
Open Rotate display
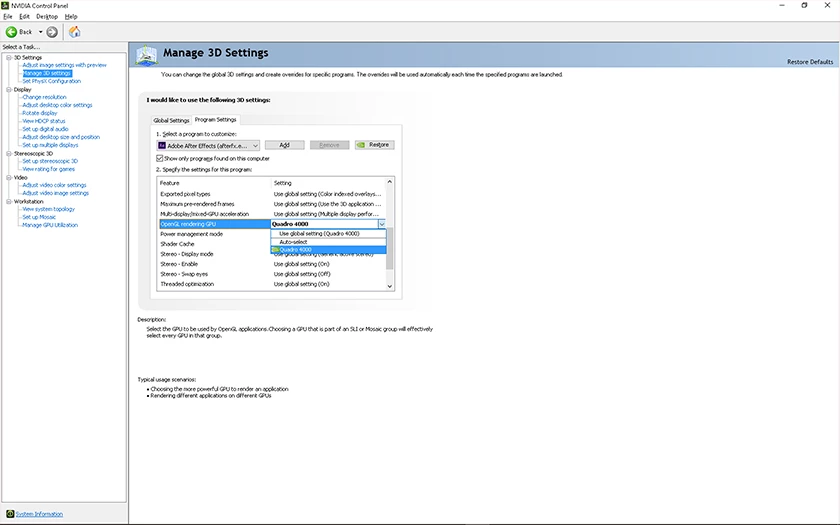click(40, 114)
